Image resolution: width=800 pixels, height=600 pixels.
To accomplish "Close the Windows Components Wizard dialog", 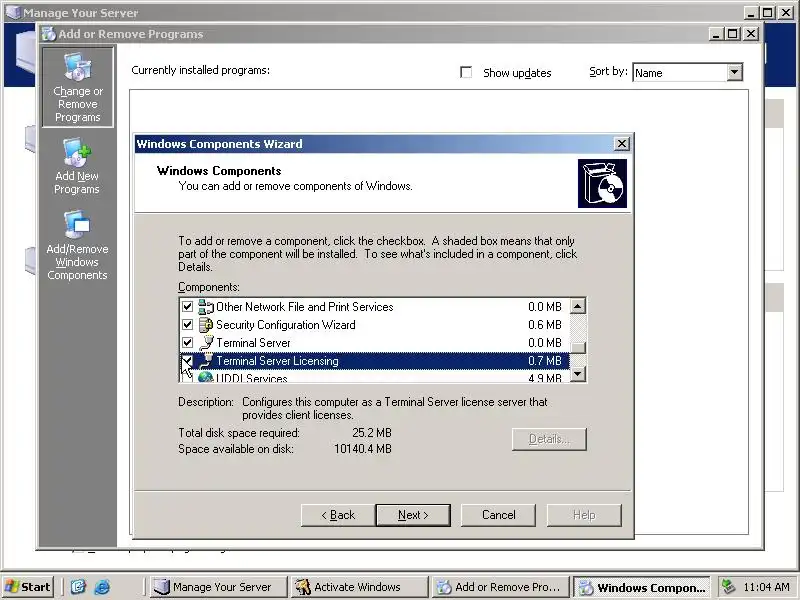I will click(621, 144).
